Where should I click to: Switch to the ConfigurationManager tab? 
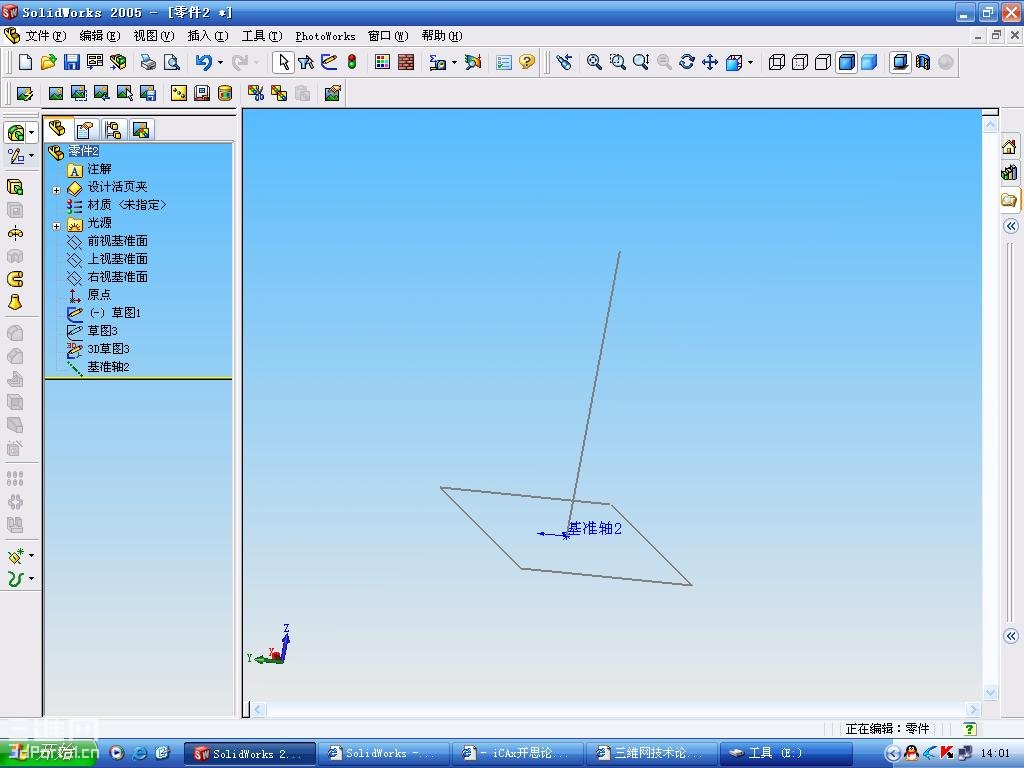(x=113, y=129)
